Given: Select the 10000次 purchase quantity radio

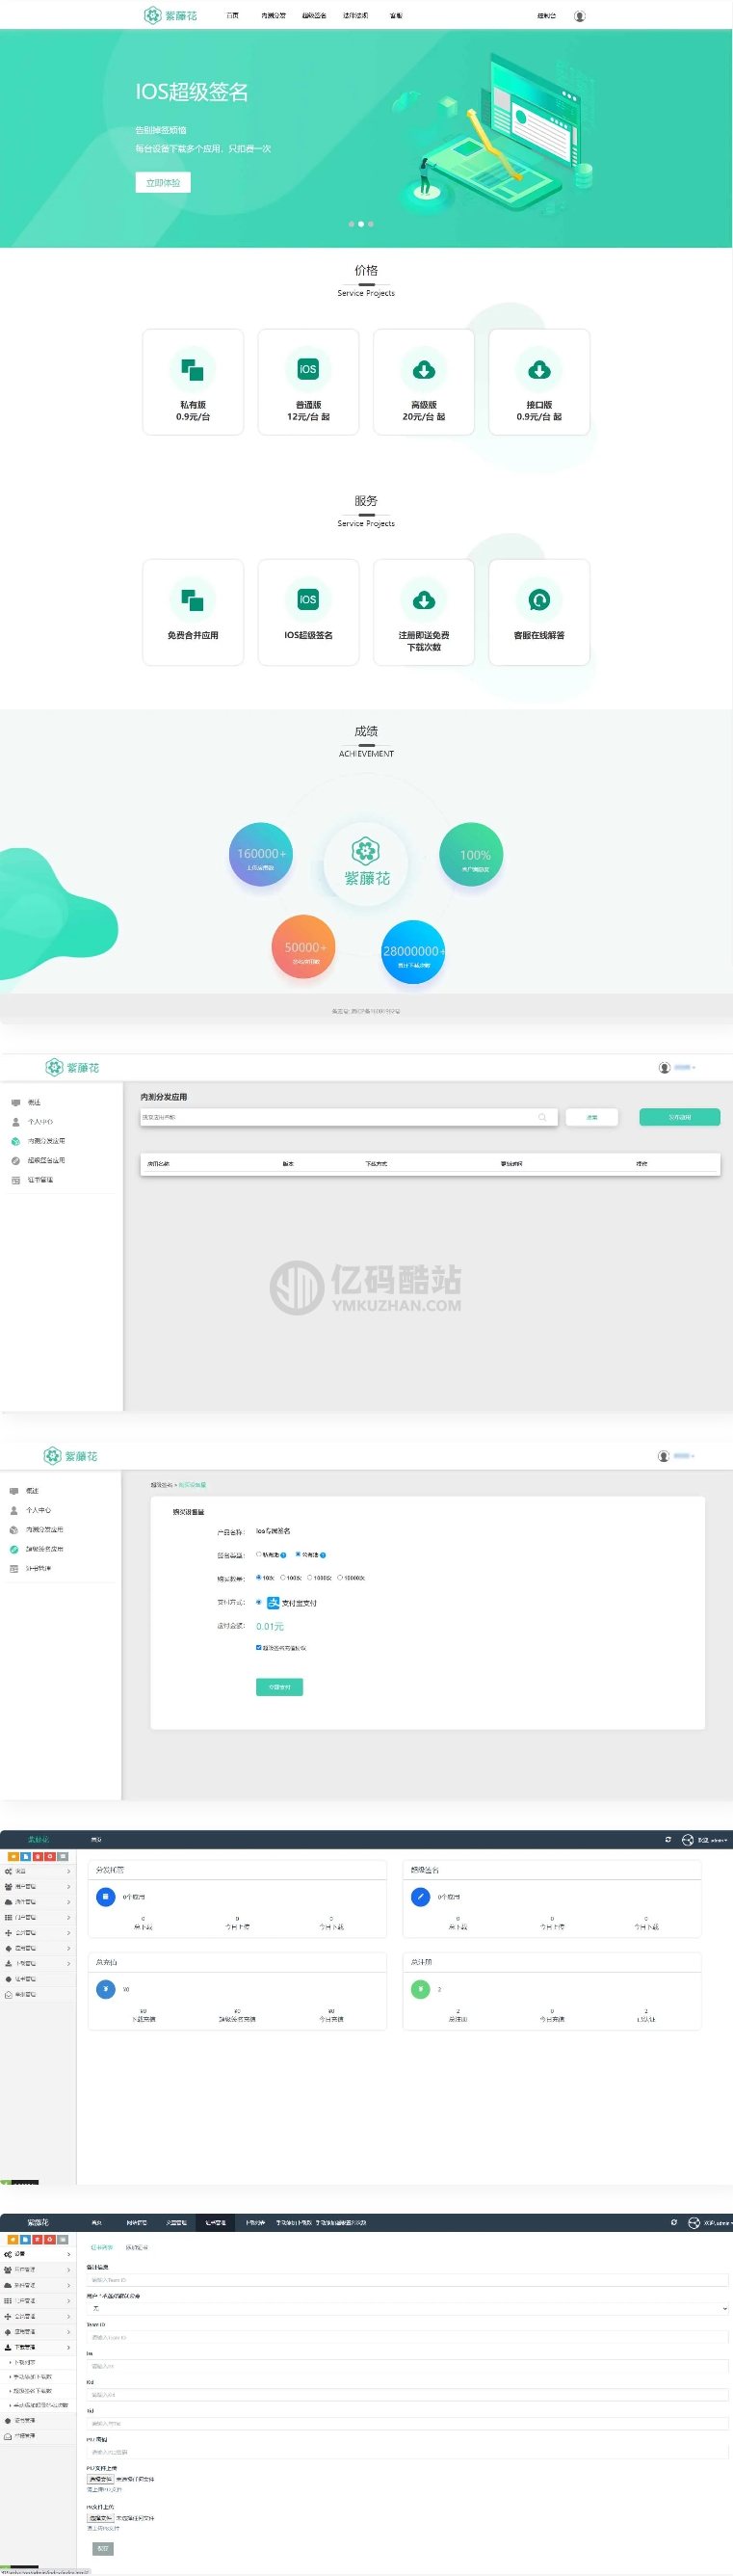Looking at the screenshot, I should (x=340, y=1578).
